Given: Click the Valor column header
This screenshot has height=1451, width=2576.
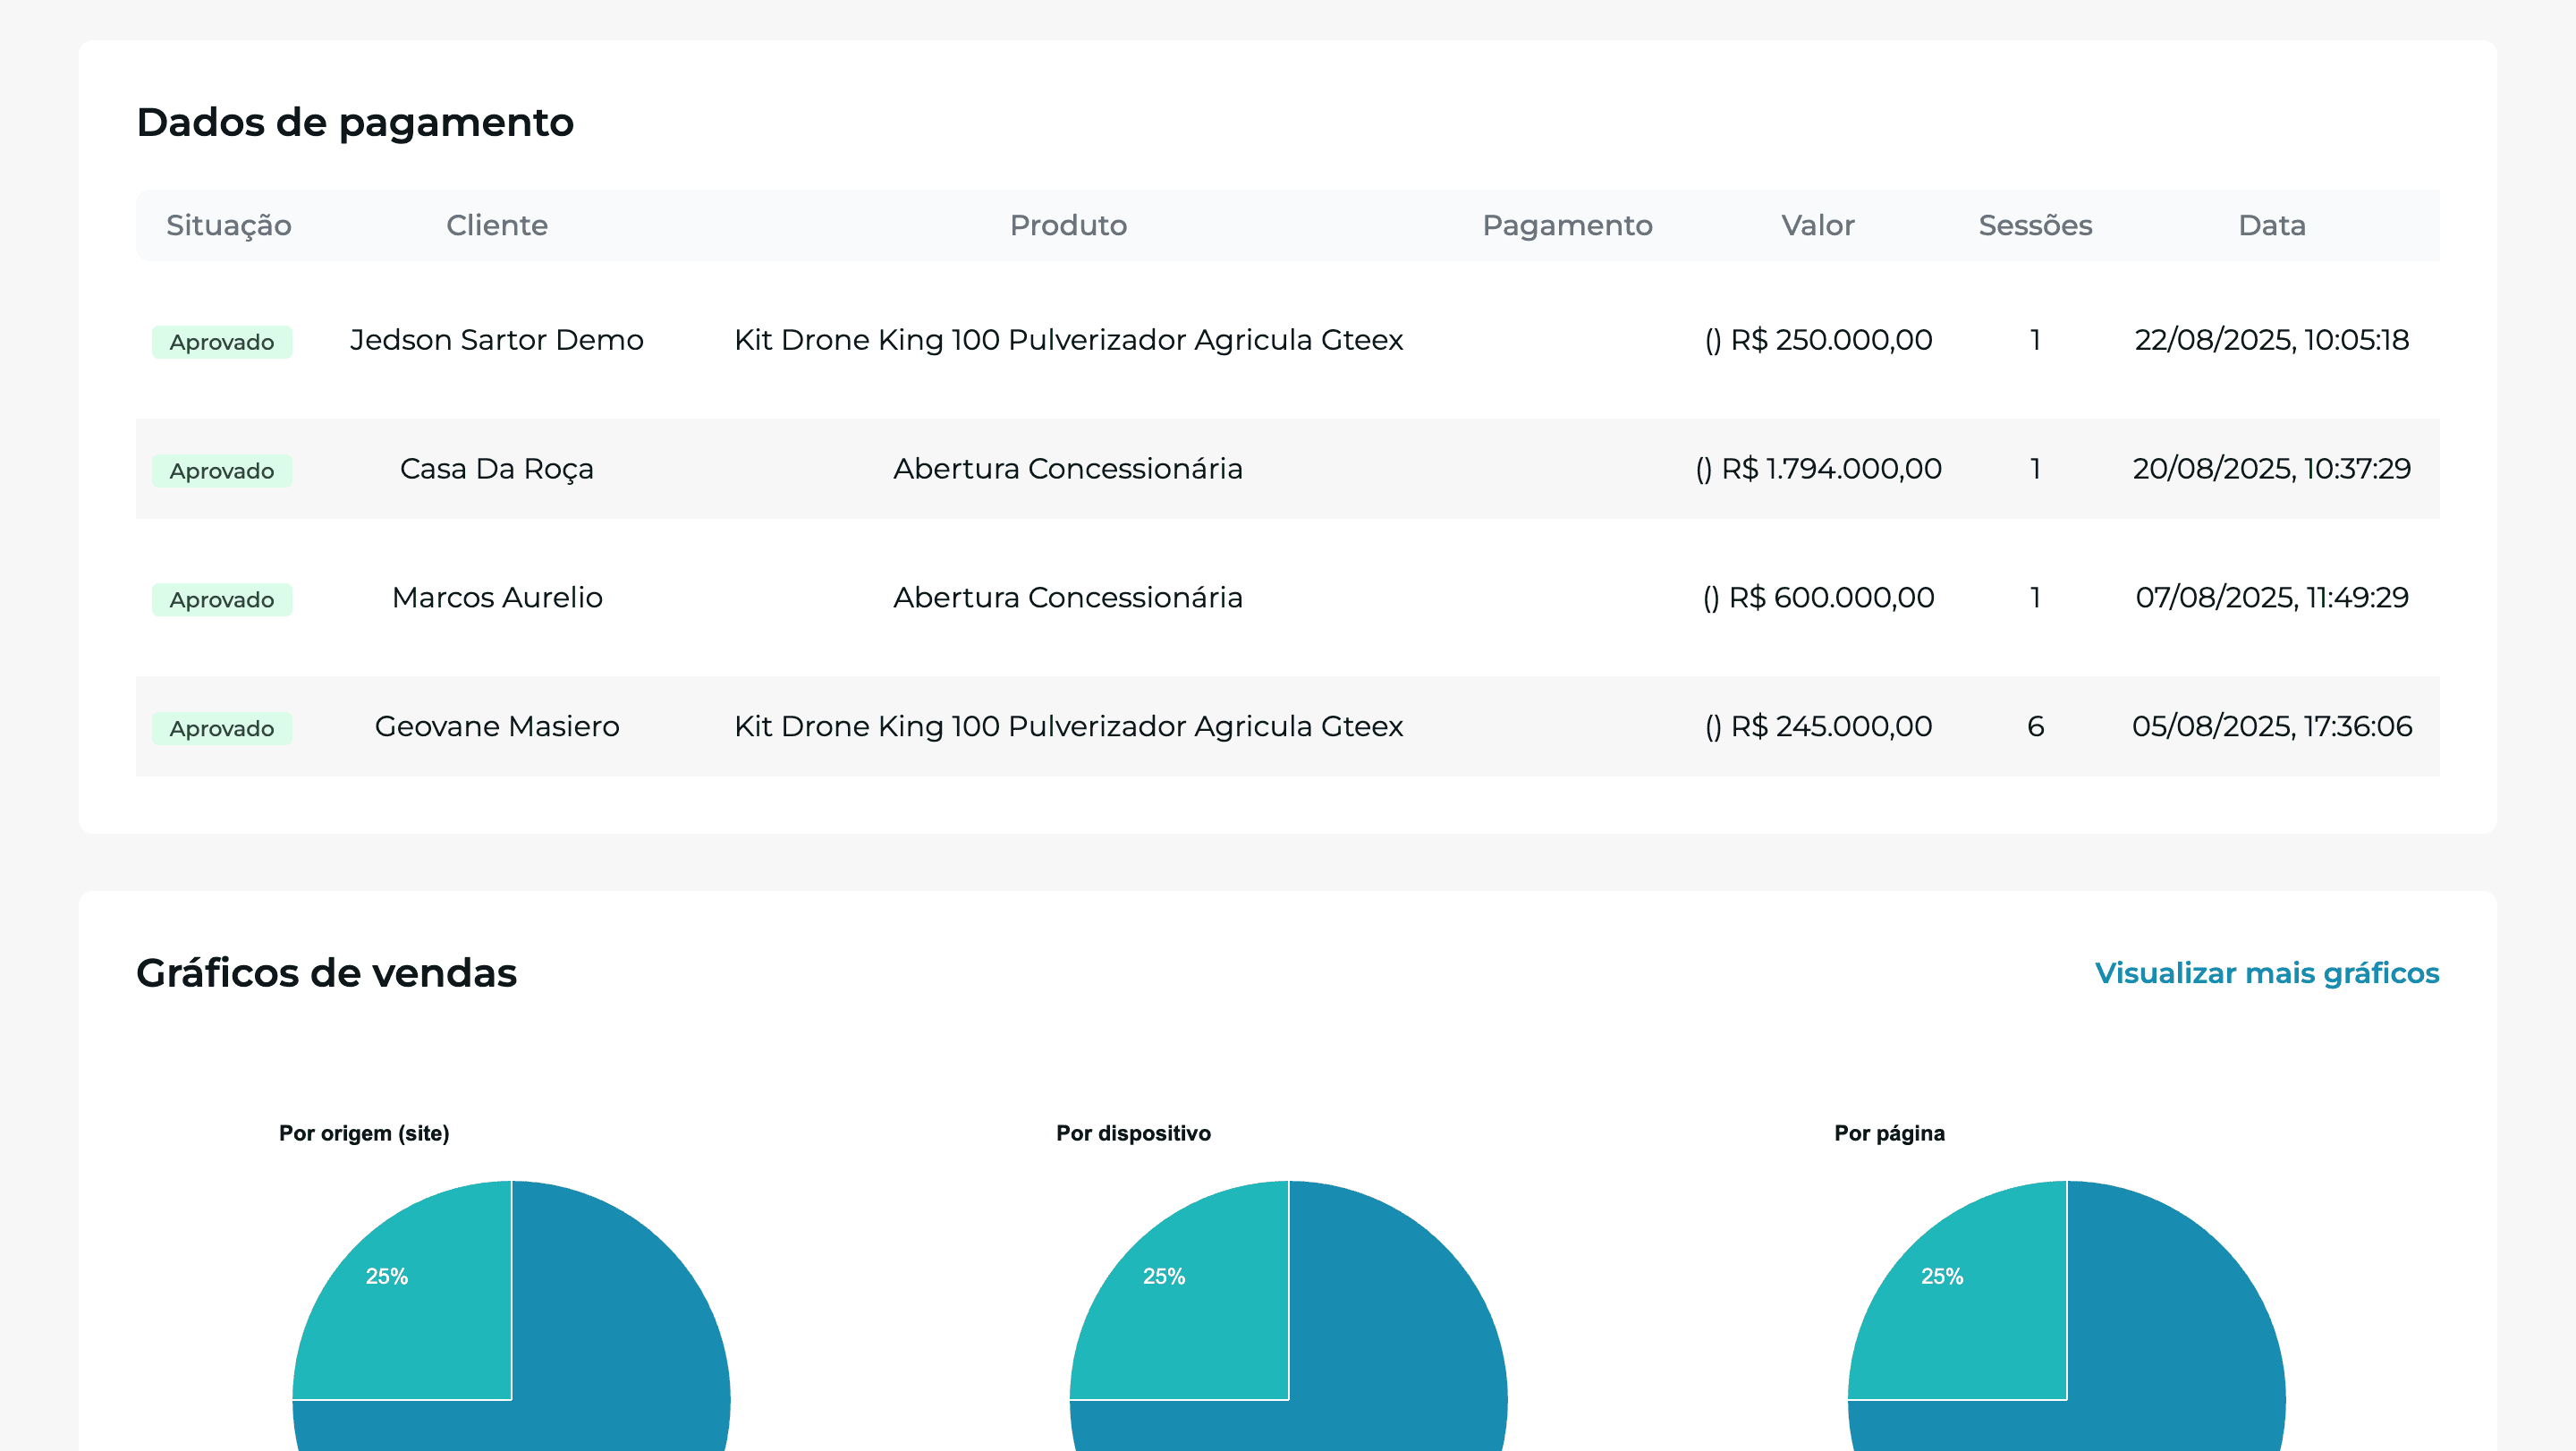Looking at the screenshot, I should click(1817, 225).
